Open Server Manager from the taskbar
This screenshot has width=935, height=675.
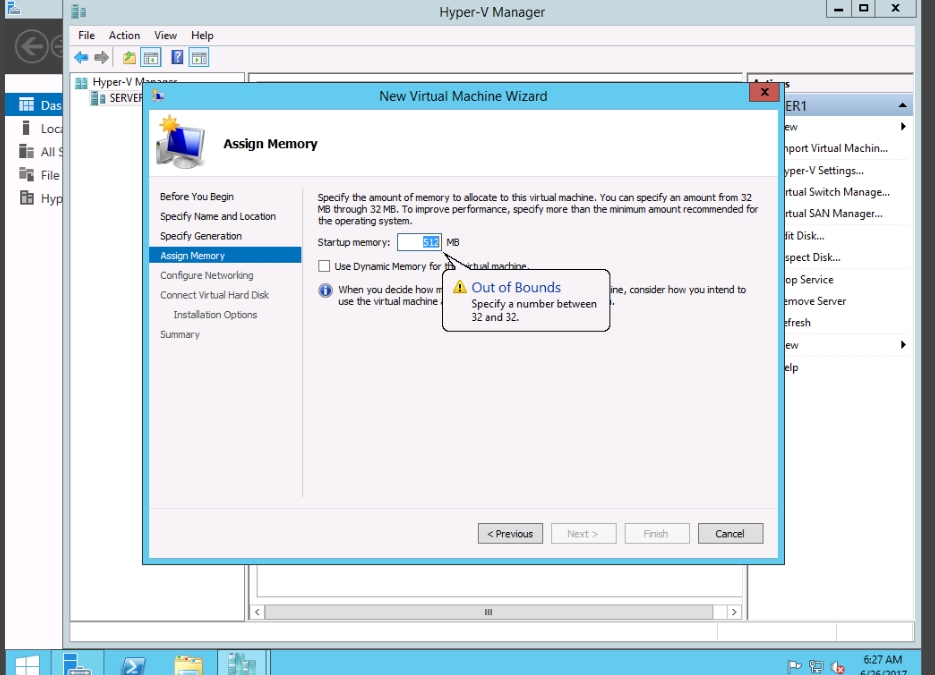tap(77, 664)
